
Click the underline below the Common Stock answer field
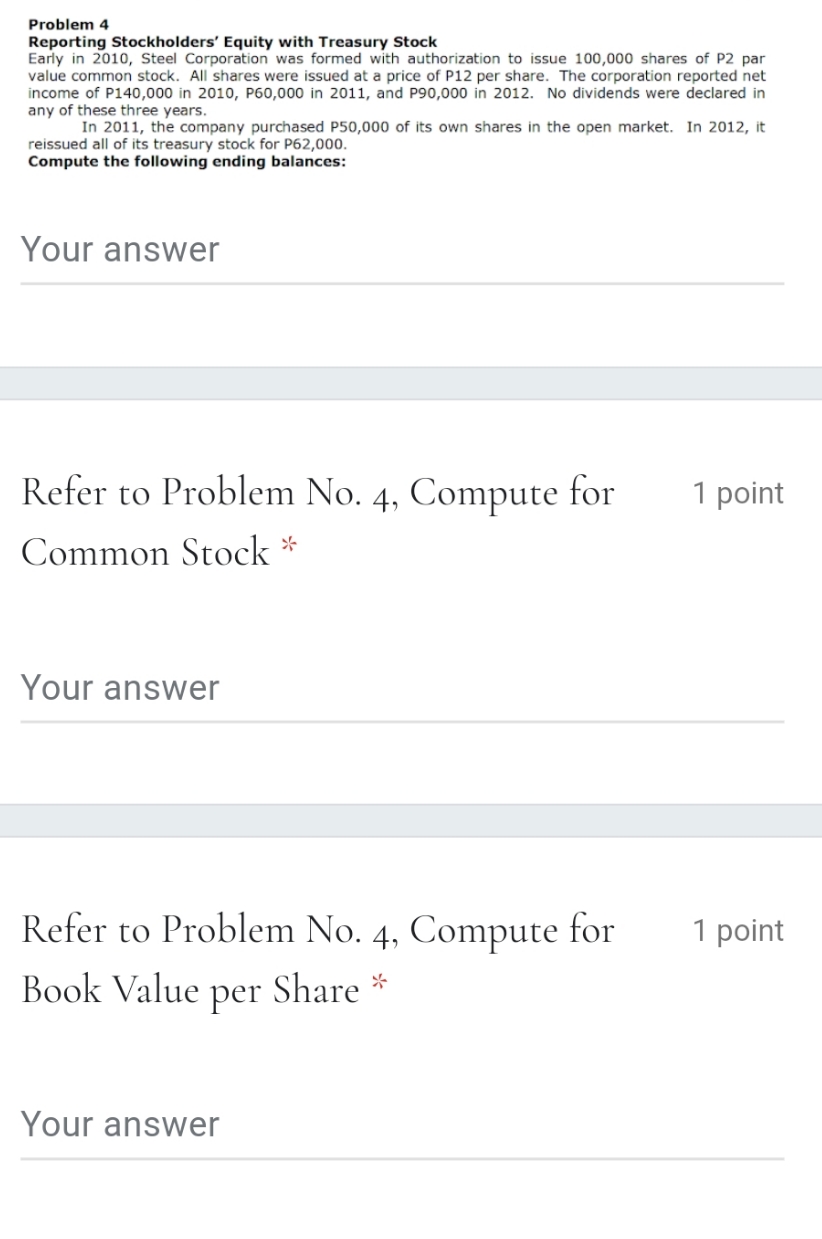coord(400,722)
